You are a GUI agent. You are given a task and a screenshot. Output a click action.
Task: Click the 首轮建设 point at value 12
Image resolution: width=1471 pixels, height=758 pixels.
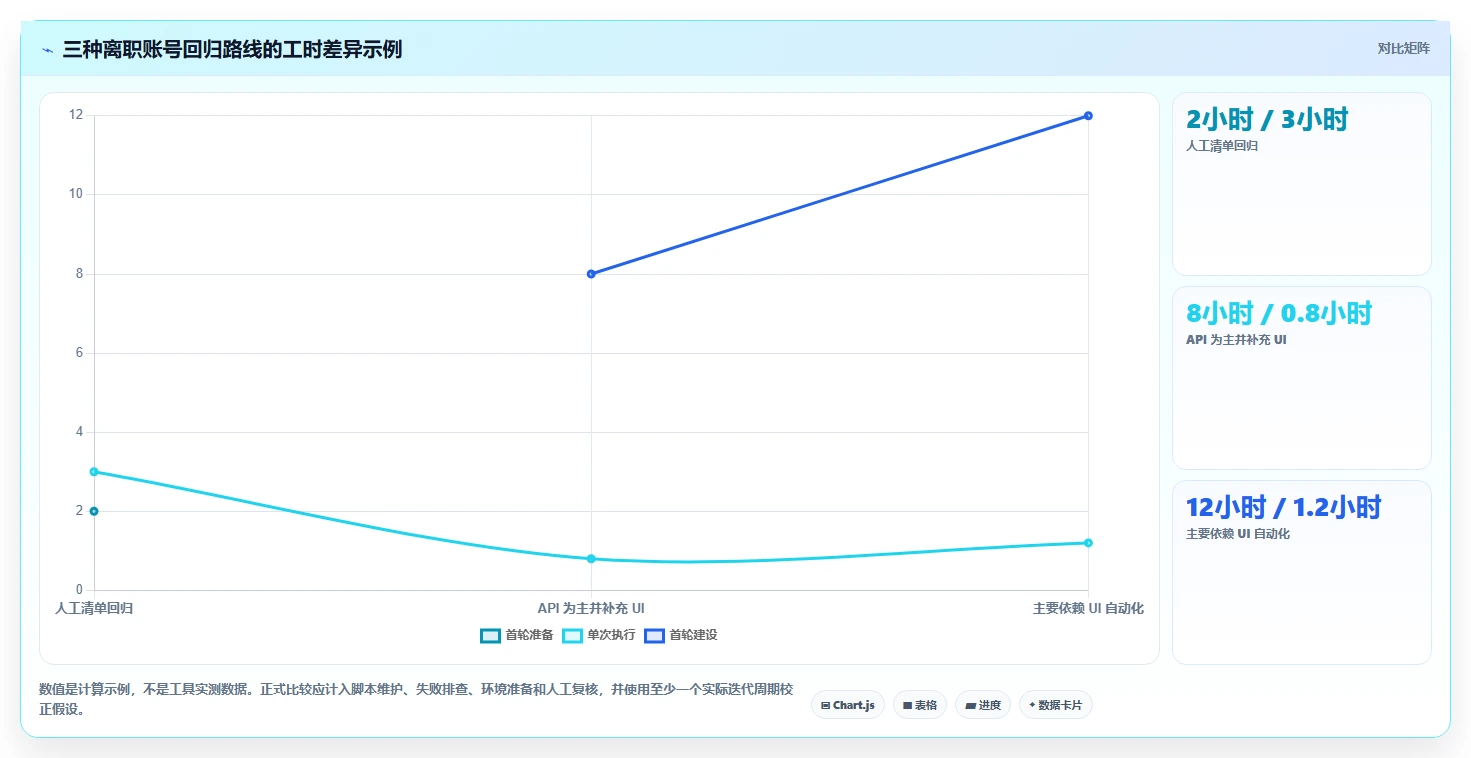1088,116
